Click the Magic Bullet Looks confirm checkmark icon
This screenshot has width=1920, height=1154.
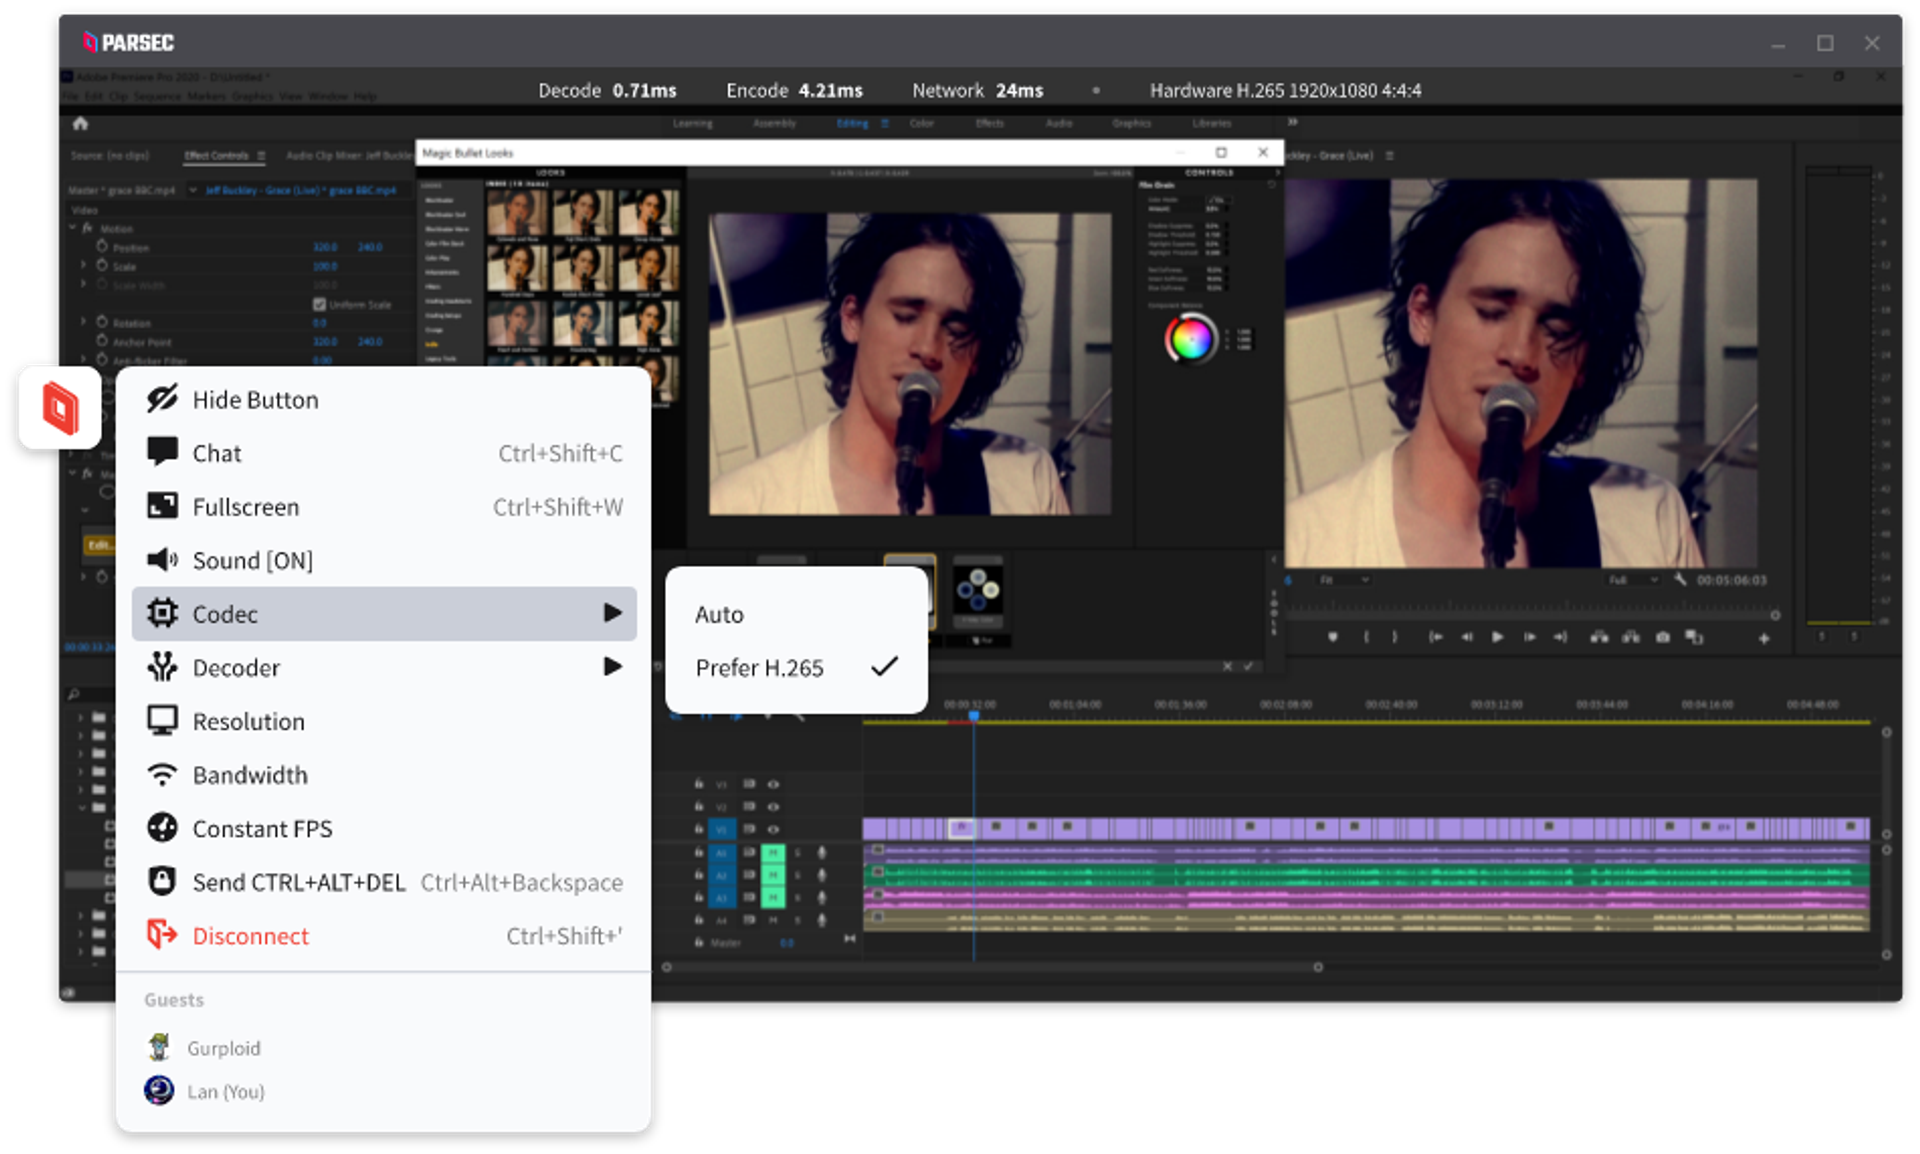click(x=1248, y=666)
